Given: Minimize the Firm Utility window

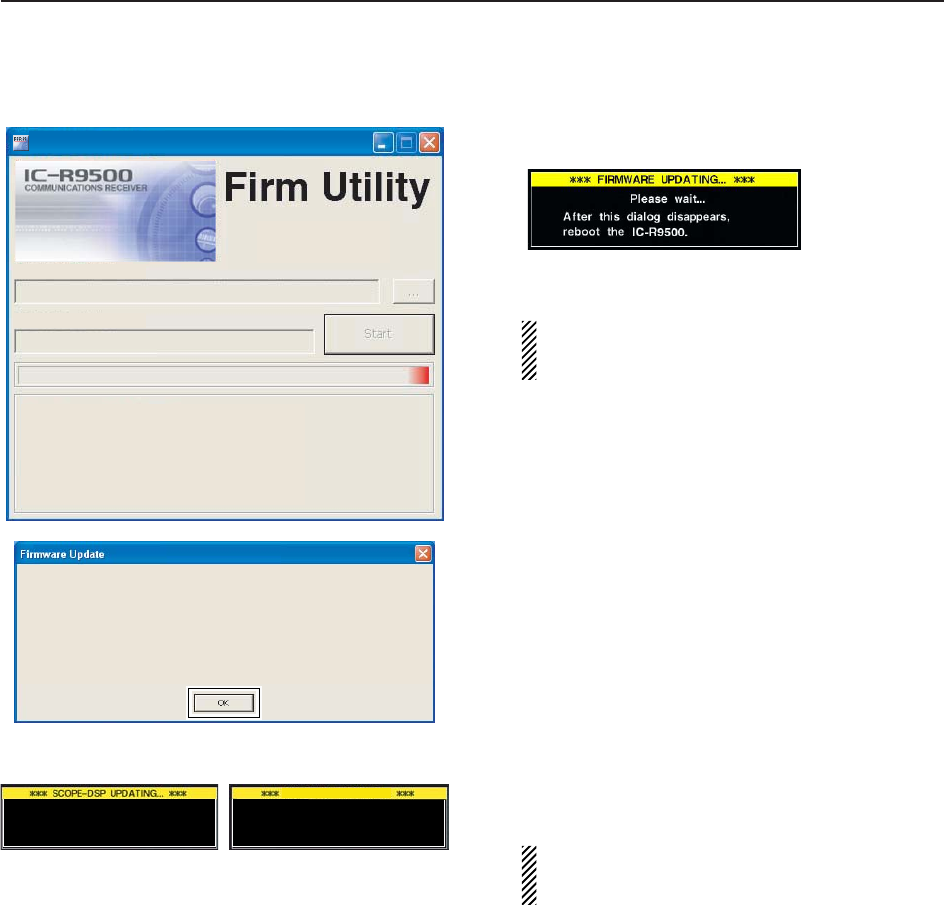Looking at the screenshot, I should coord(383,143).
